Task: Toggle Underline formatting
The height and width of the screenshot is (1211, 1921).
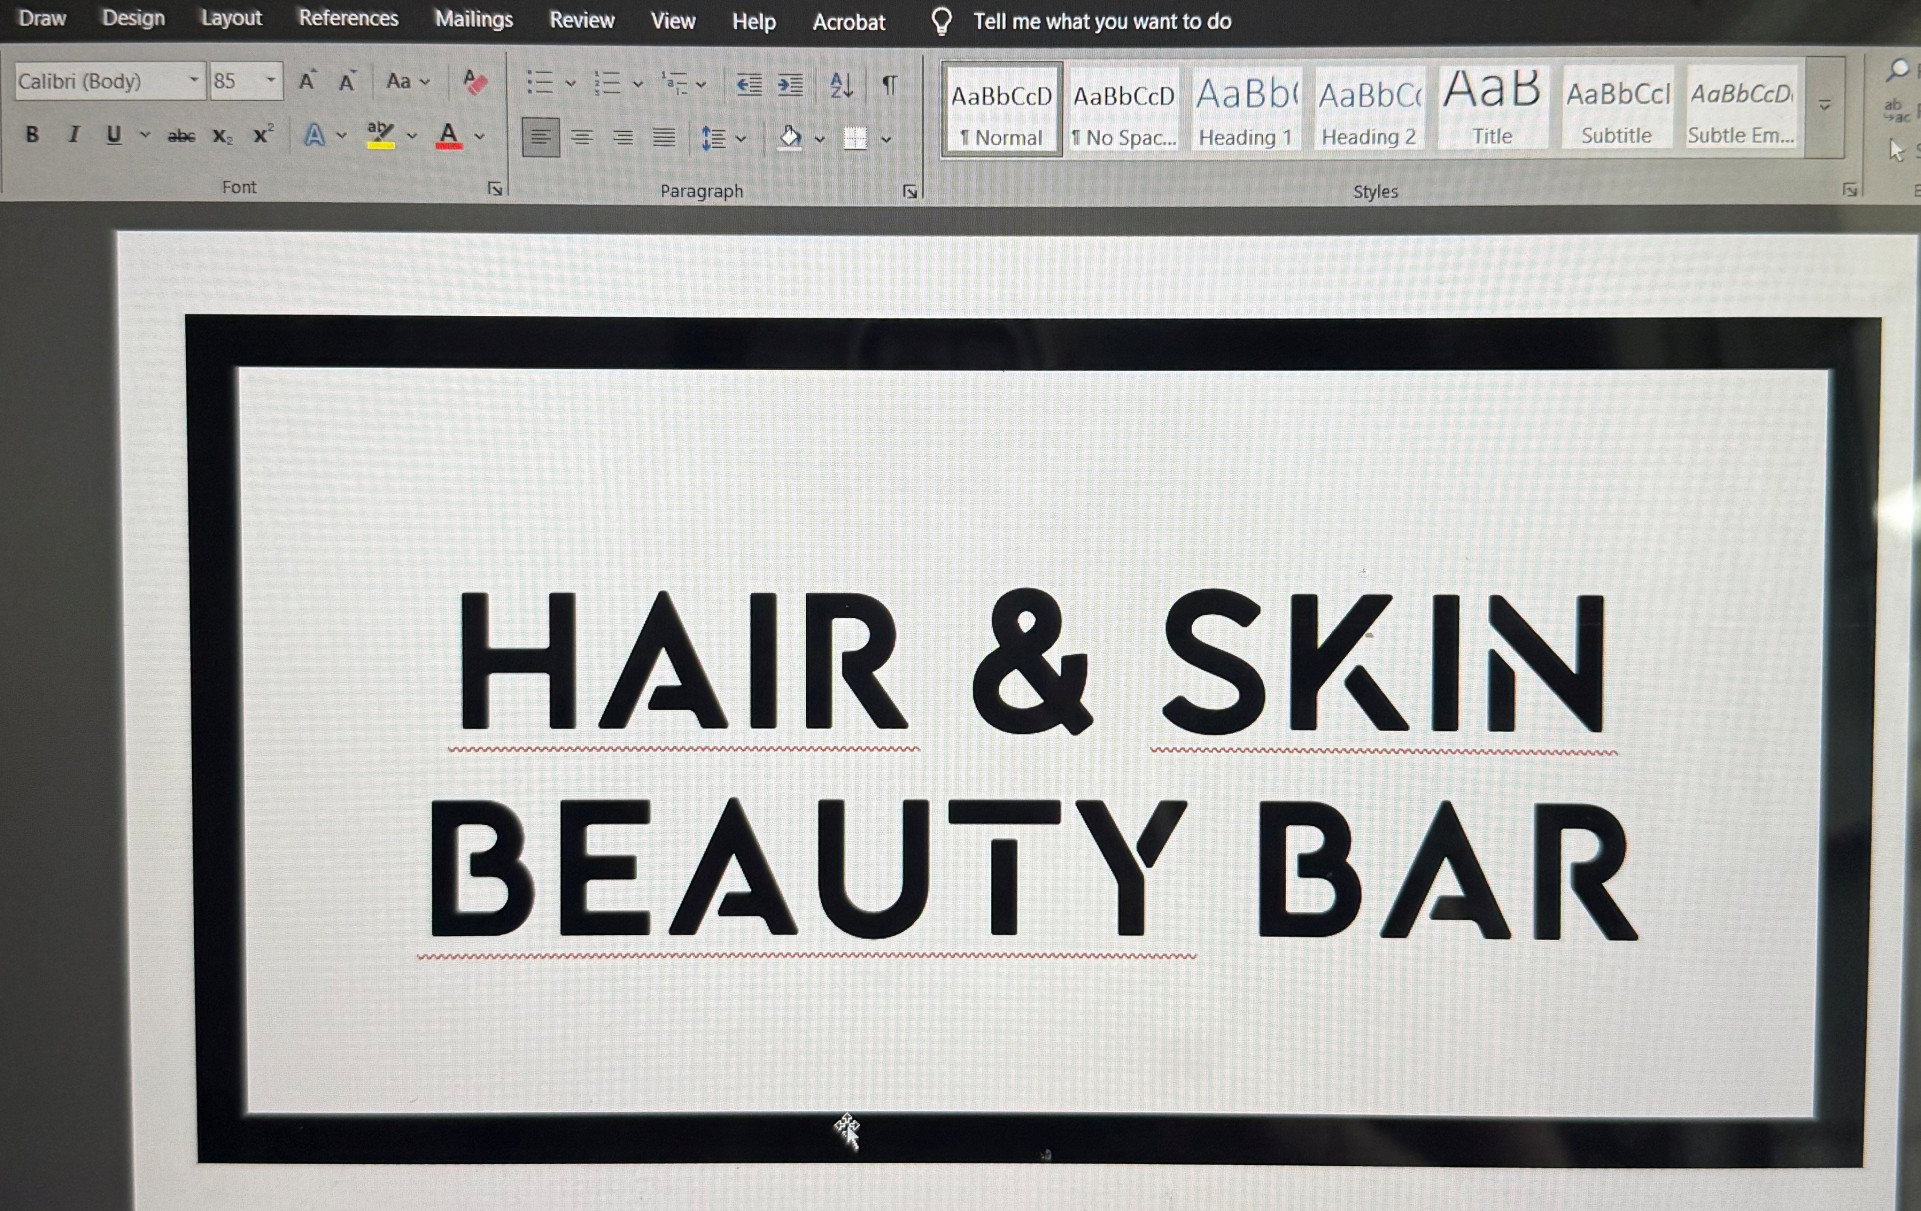Action: coord(113,135)
